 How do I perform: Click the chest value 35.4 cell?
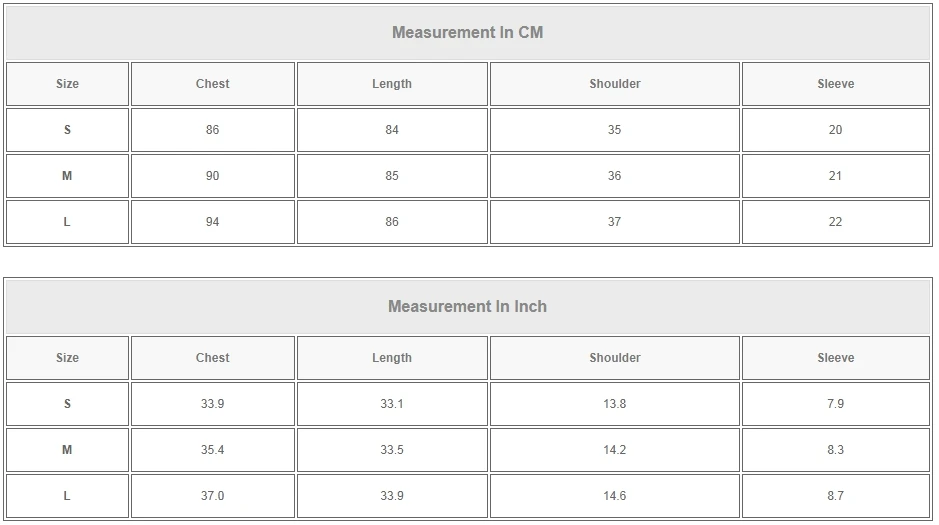(x=212, y=450)
